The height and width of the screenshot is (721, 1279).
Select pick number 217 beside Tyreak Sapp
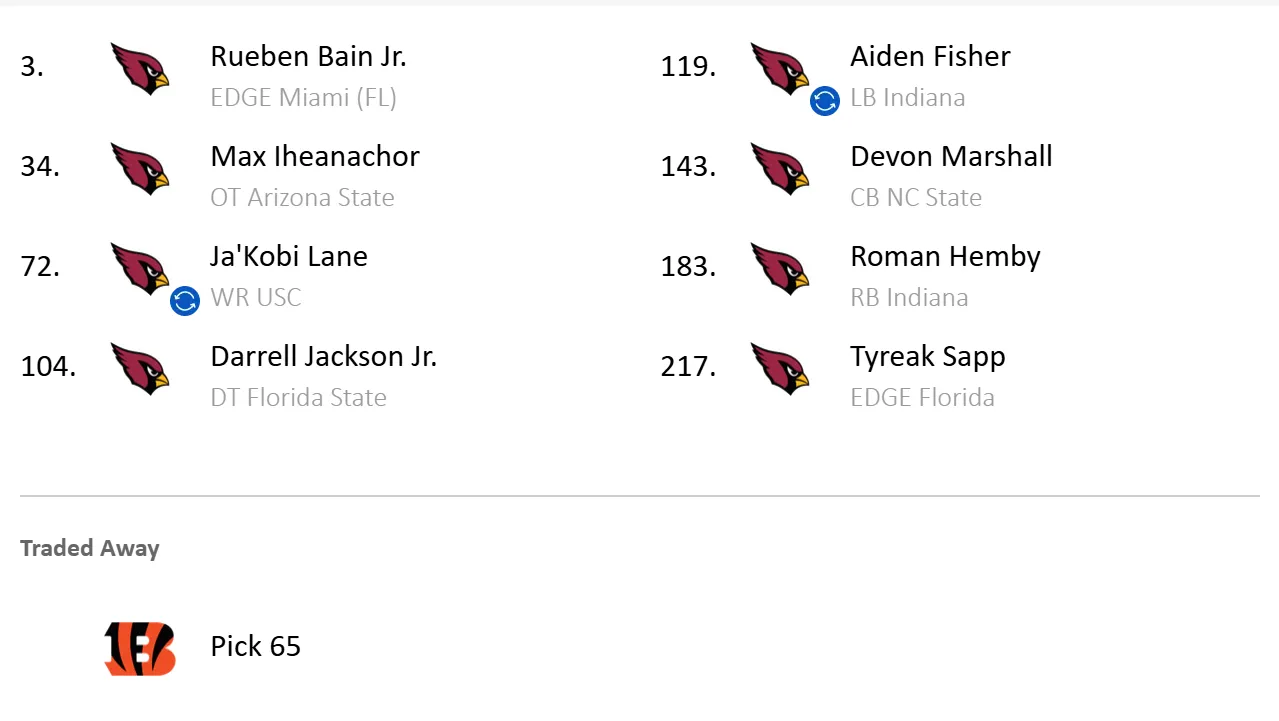point(687,367)
